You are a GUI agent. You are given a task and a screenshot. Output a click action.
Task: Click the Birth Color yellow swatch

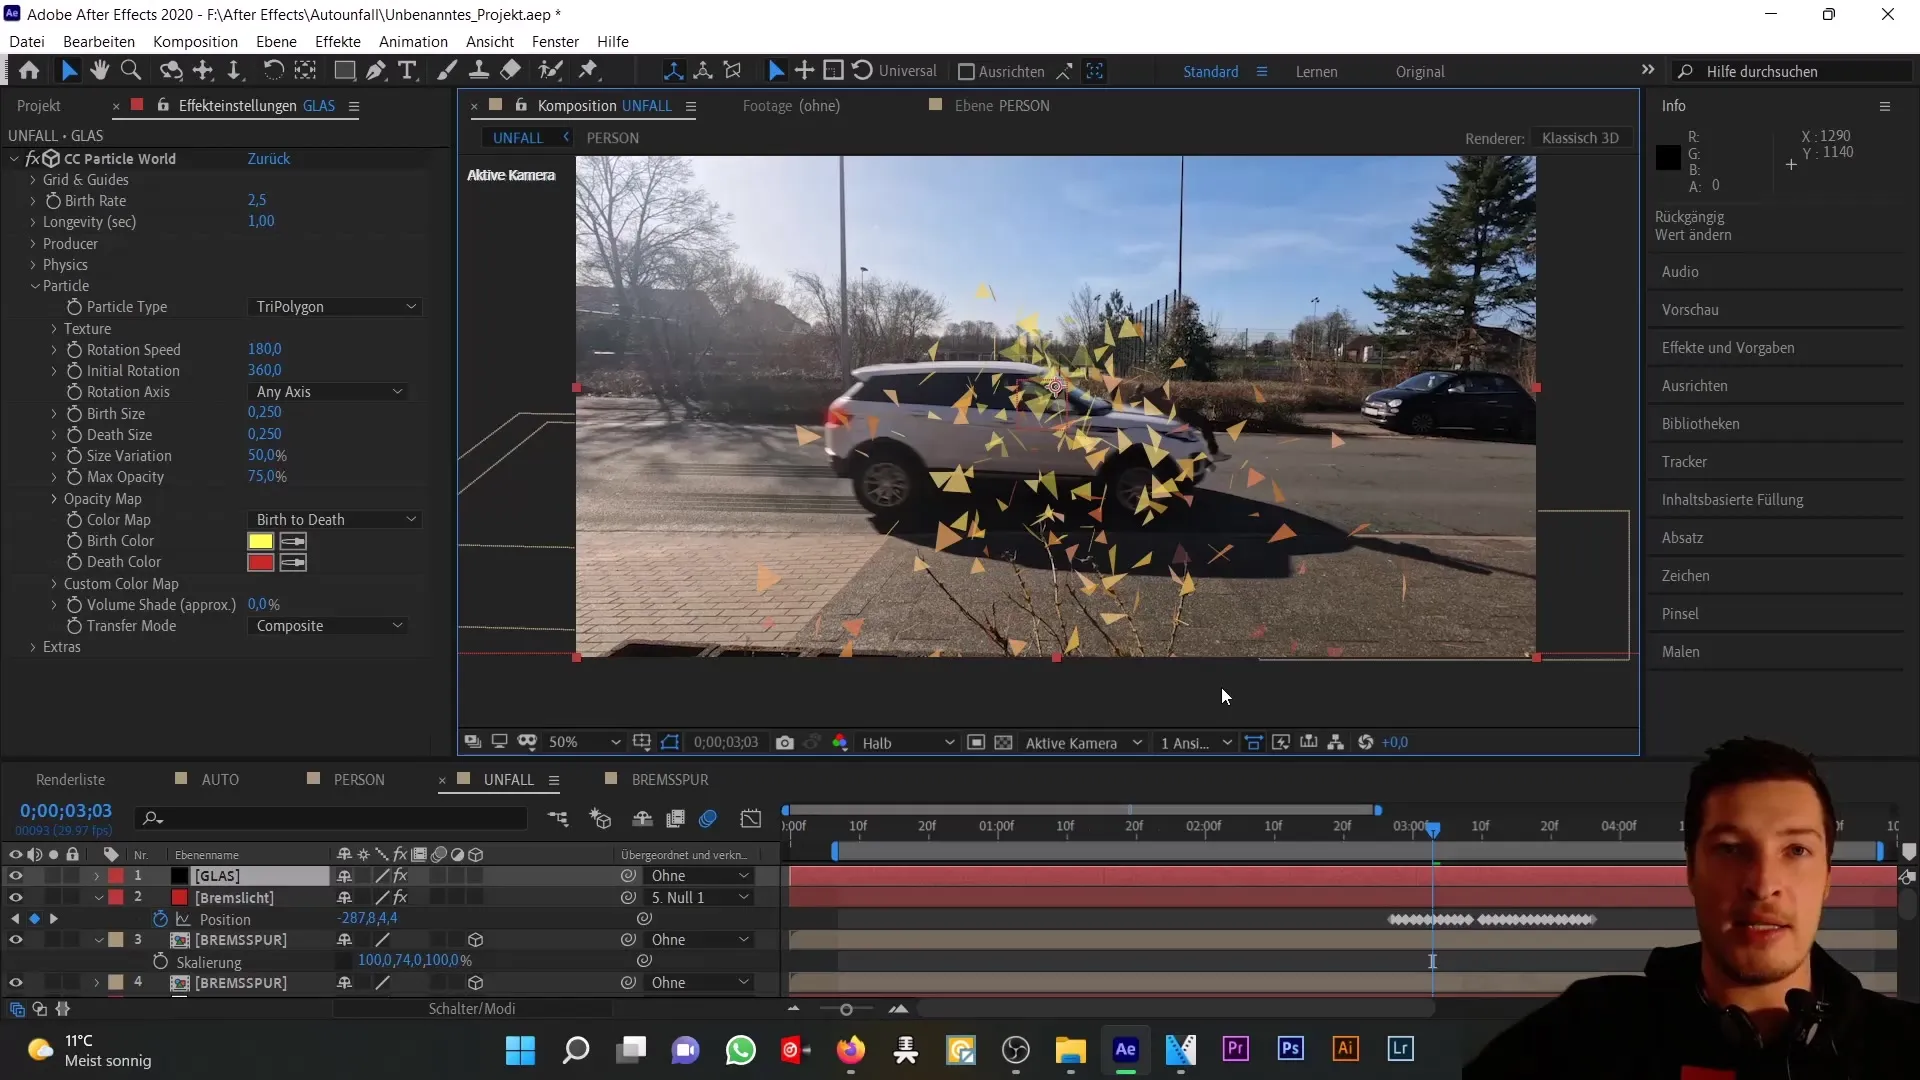pyautogui.click(x=258, y=541)
